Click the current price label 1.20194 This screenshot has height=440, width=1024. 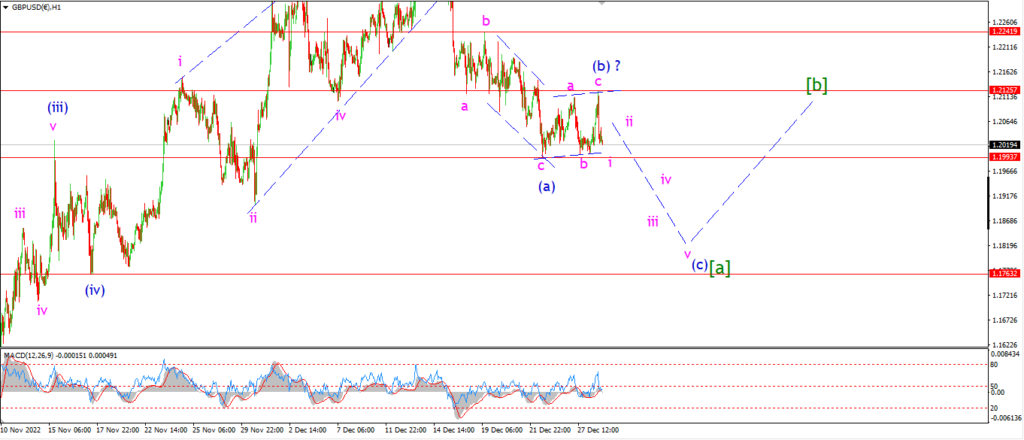[x=1006, y=145]
